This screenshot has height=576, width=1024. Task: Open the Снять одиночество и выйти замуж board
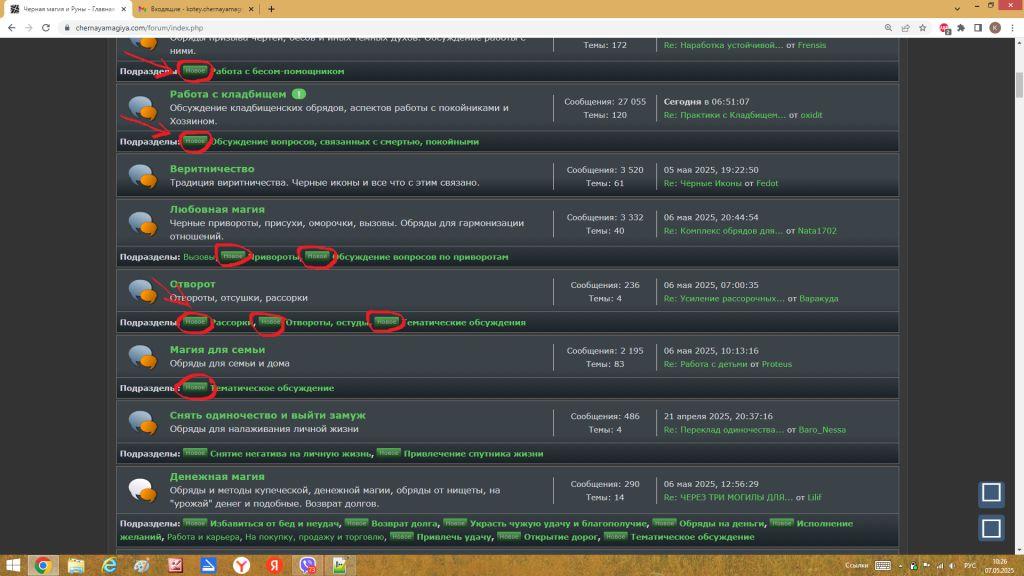(268, 415)
